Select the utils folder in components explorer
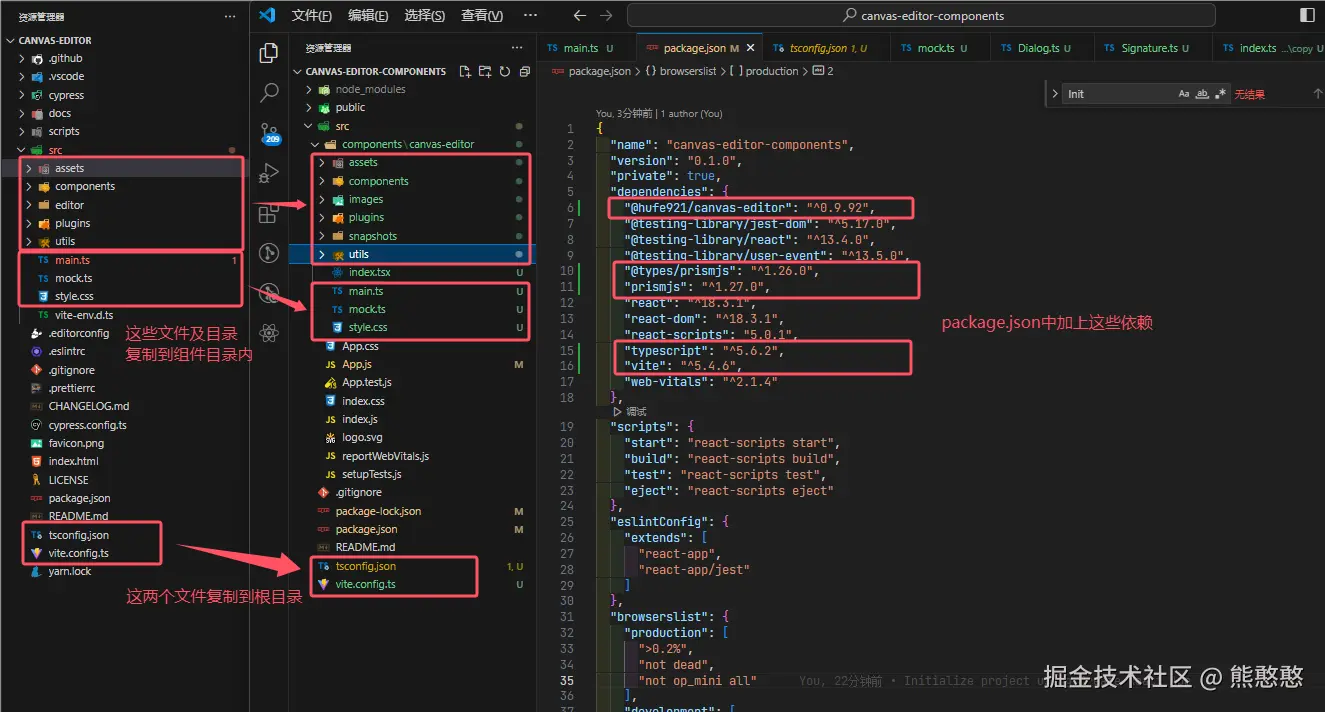This screenshot has height=712, width=1325. 411,254
